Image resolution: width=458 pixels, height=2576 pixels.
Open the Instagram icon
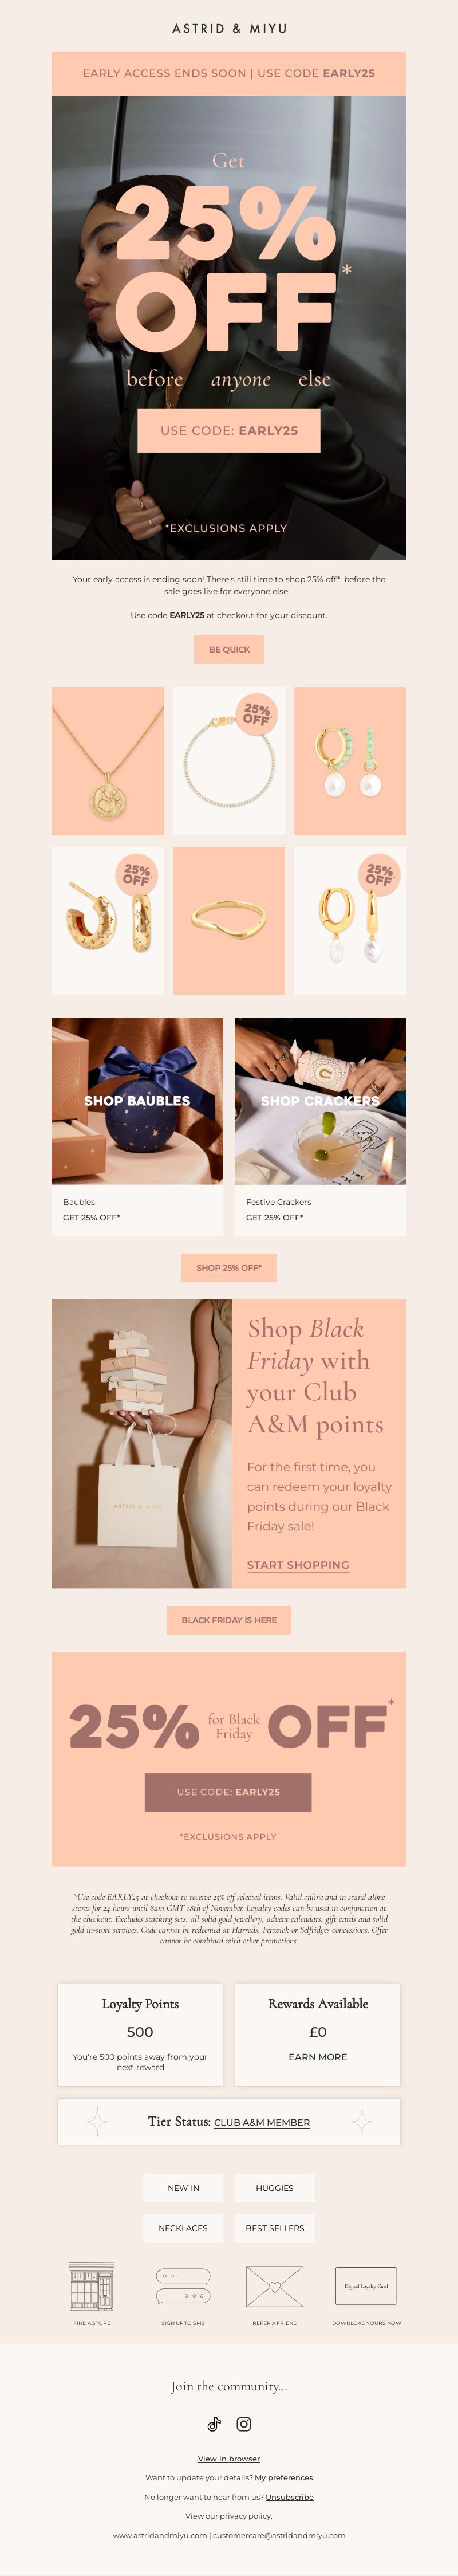click(244, 2424)
